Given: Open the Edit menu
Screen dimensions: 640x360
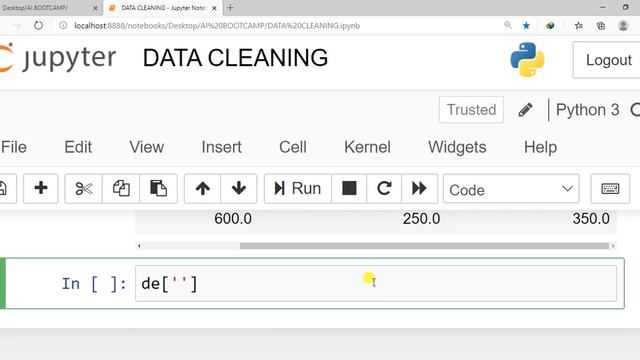Looking at the screenshot, I should pos(78,147).
